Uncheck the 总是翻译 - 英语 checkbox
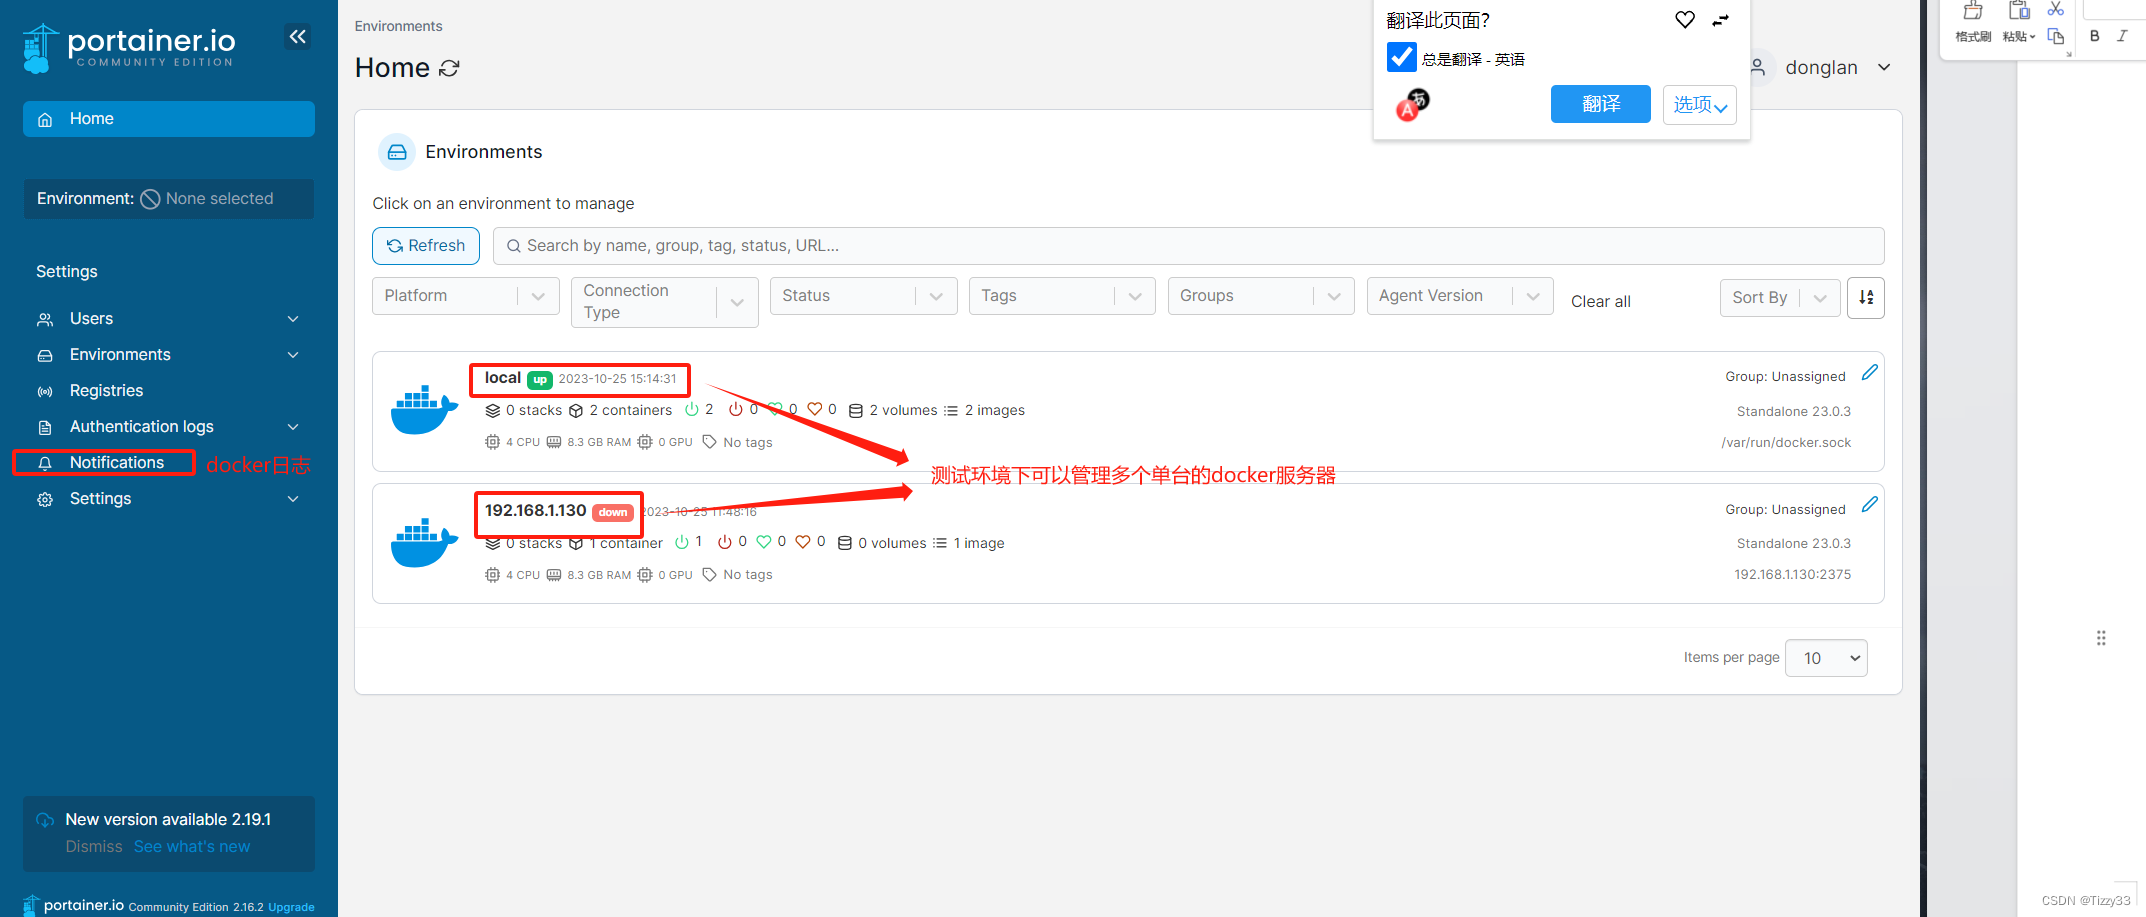This screenshot has height=917, width=2146. click(1402, 58)
